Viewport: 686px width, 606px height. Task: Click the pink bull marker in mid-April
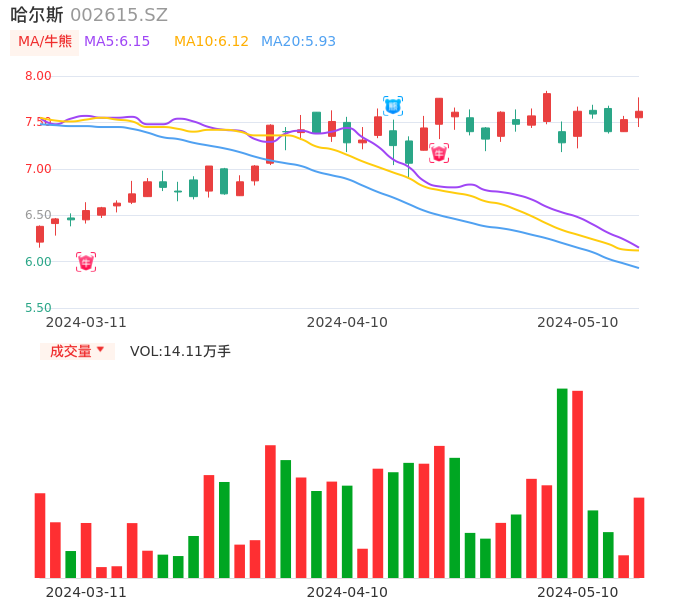439,153
